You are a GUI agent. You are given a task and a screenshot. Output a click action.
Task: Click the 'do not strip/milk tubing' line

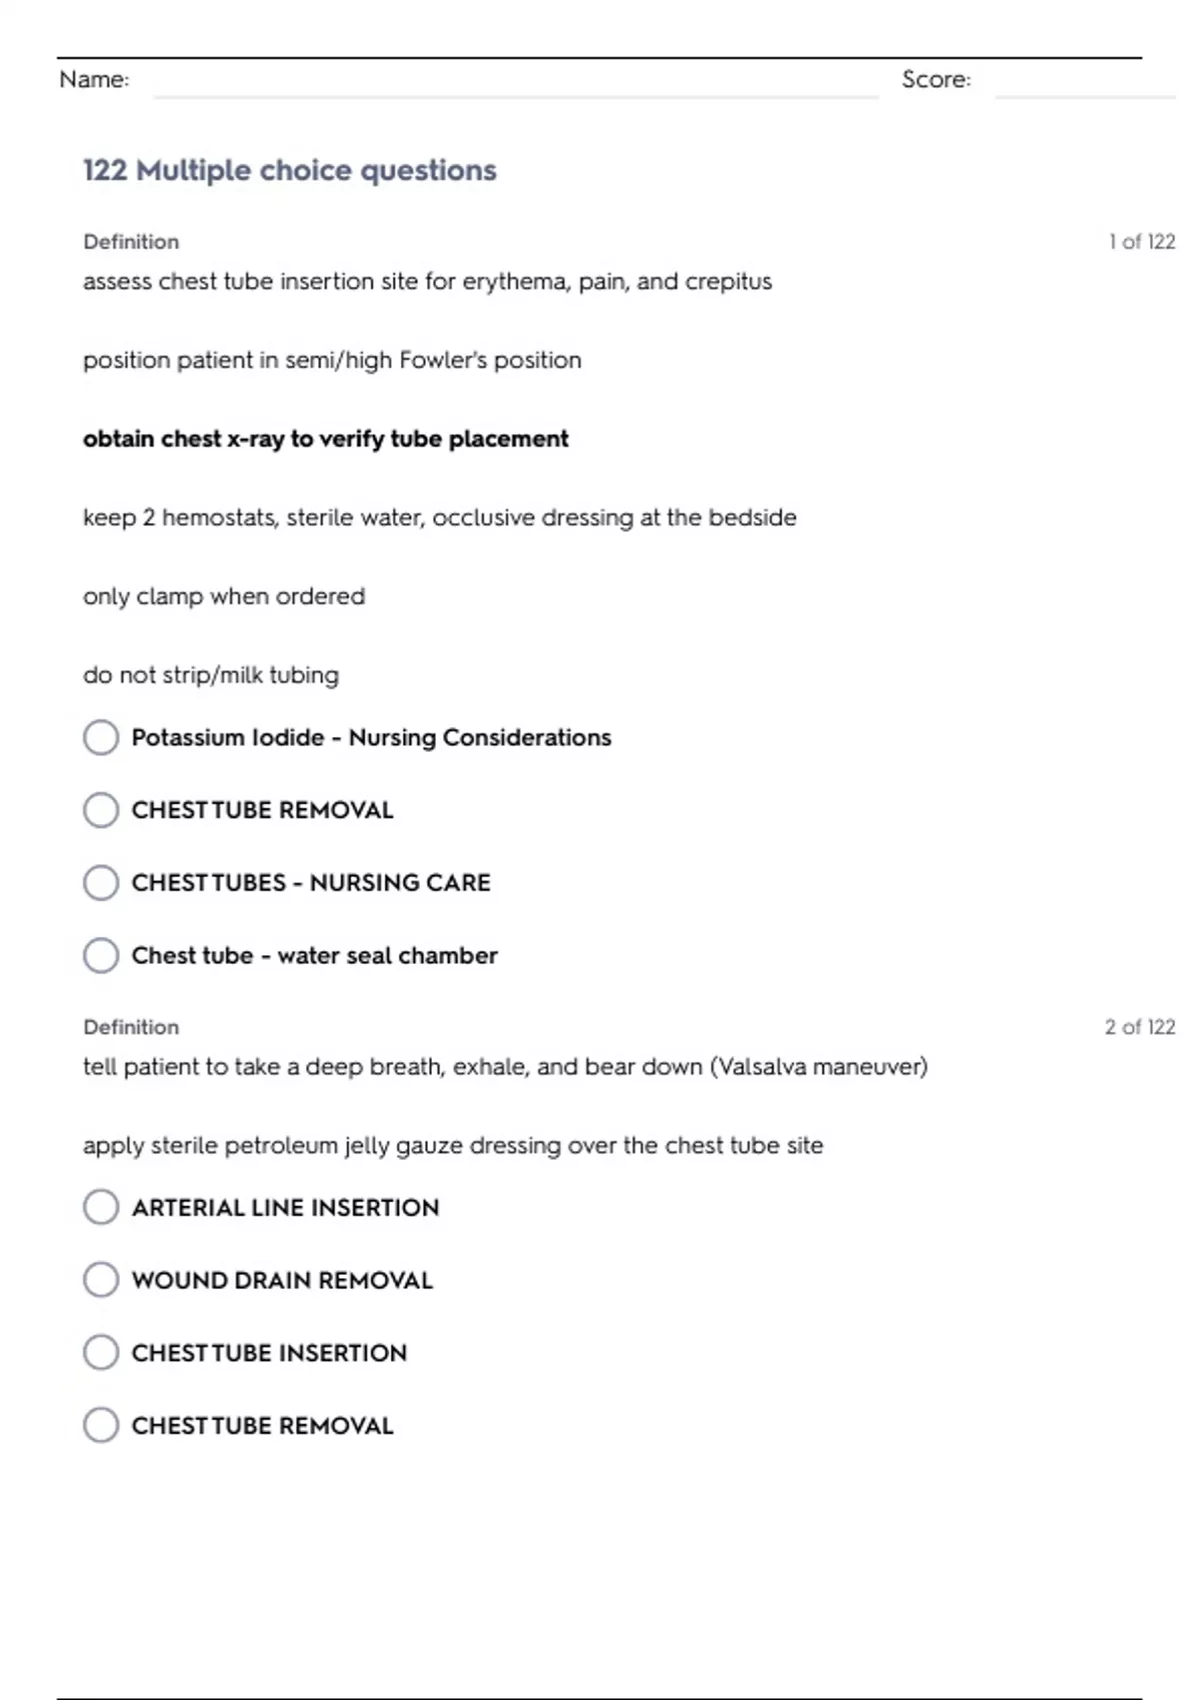pos(211,675)
